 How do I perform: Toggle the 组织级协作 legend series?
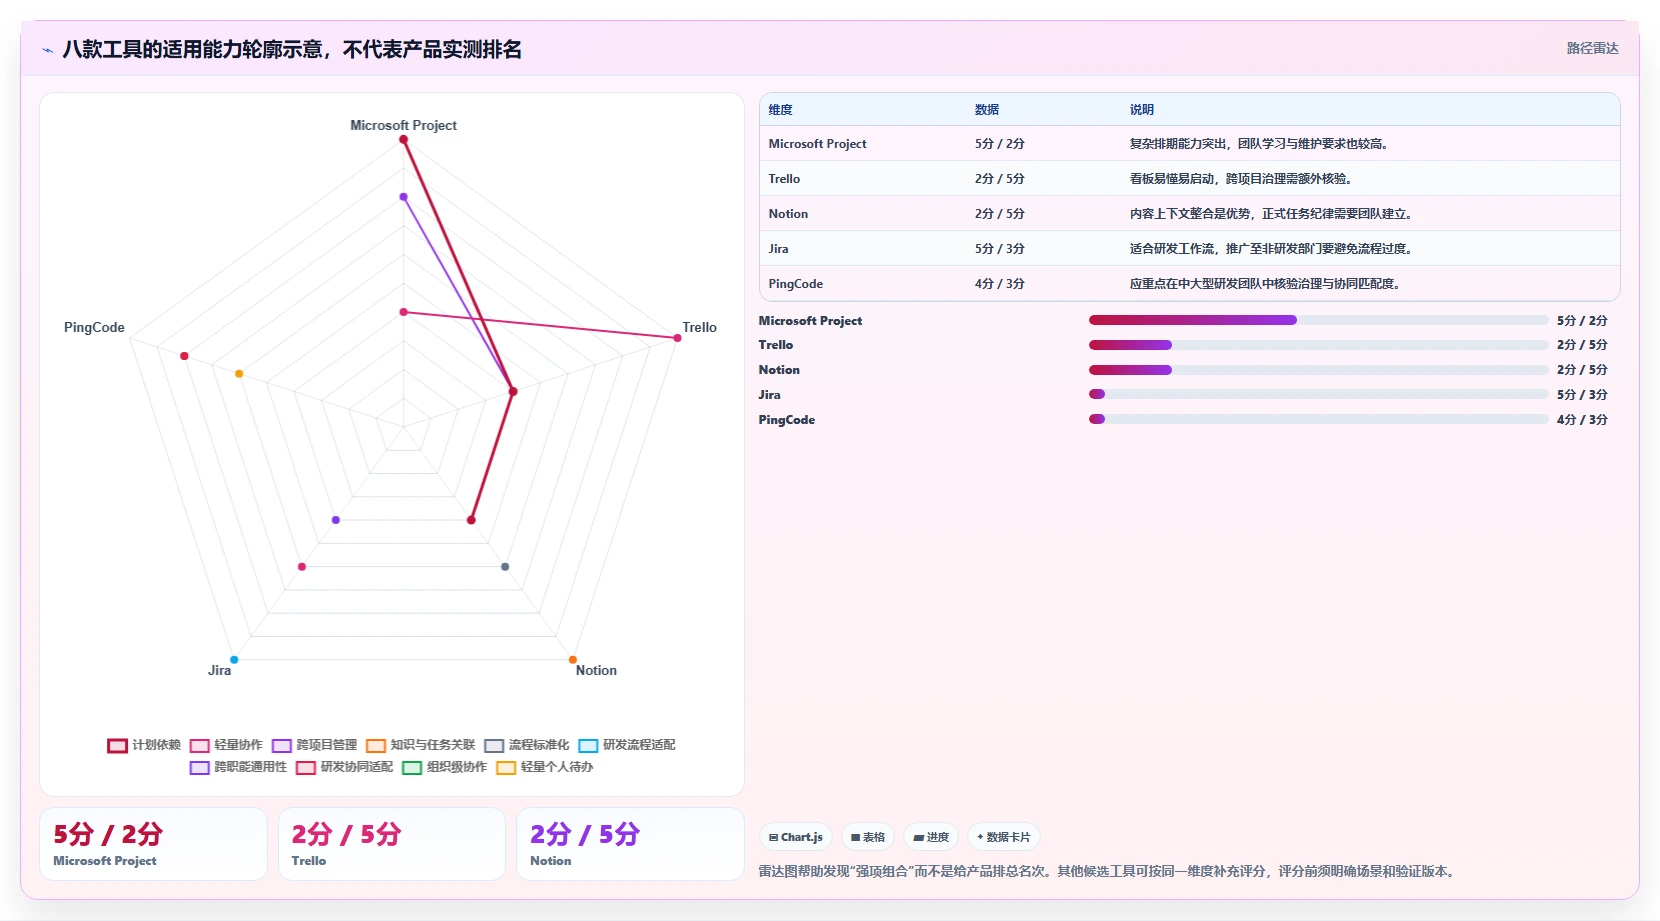[x=444, y=767]
